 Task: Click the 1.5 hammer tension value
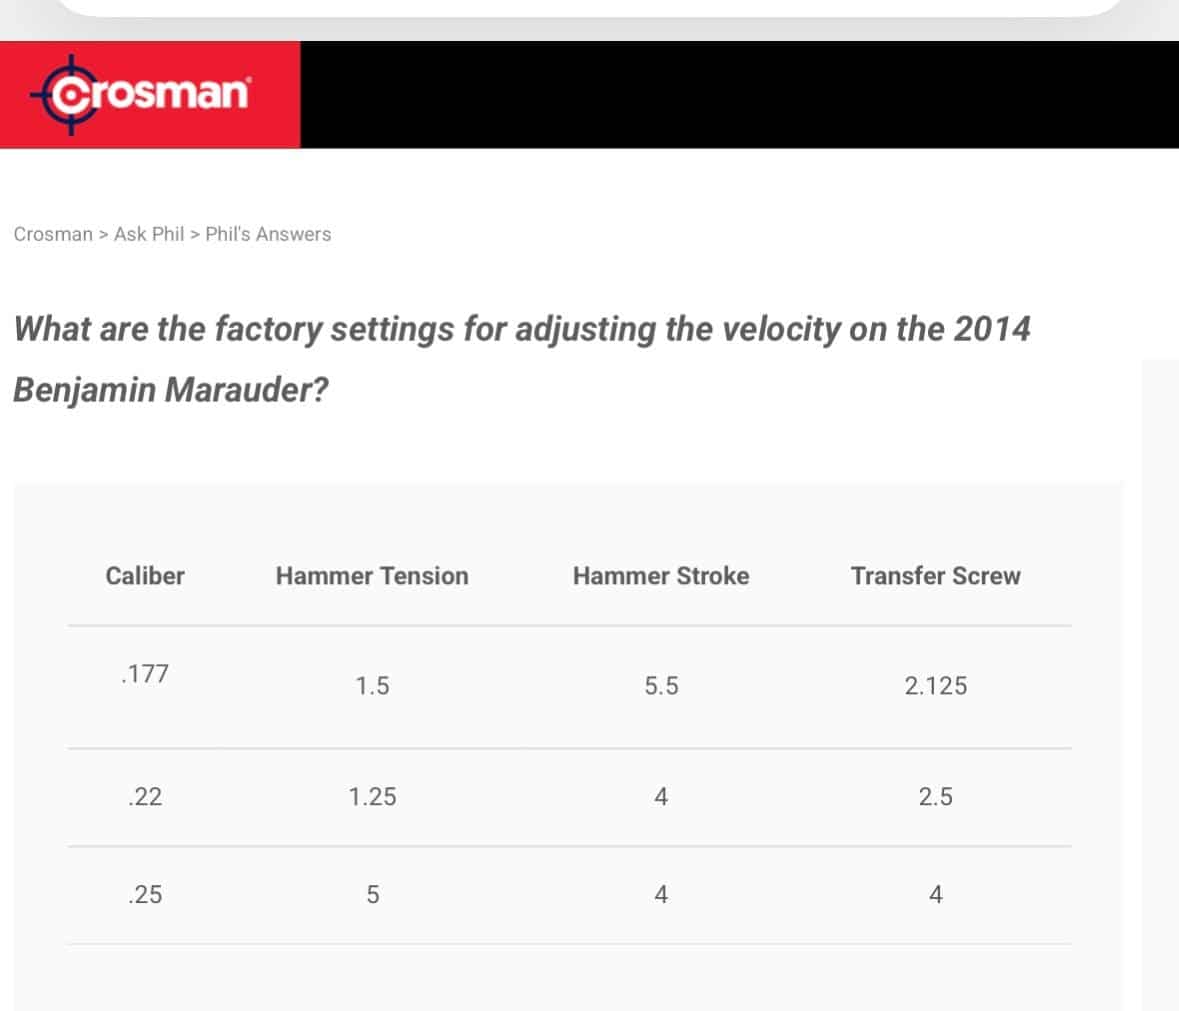pos(372,686)
